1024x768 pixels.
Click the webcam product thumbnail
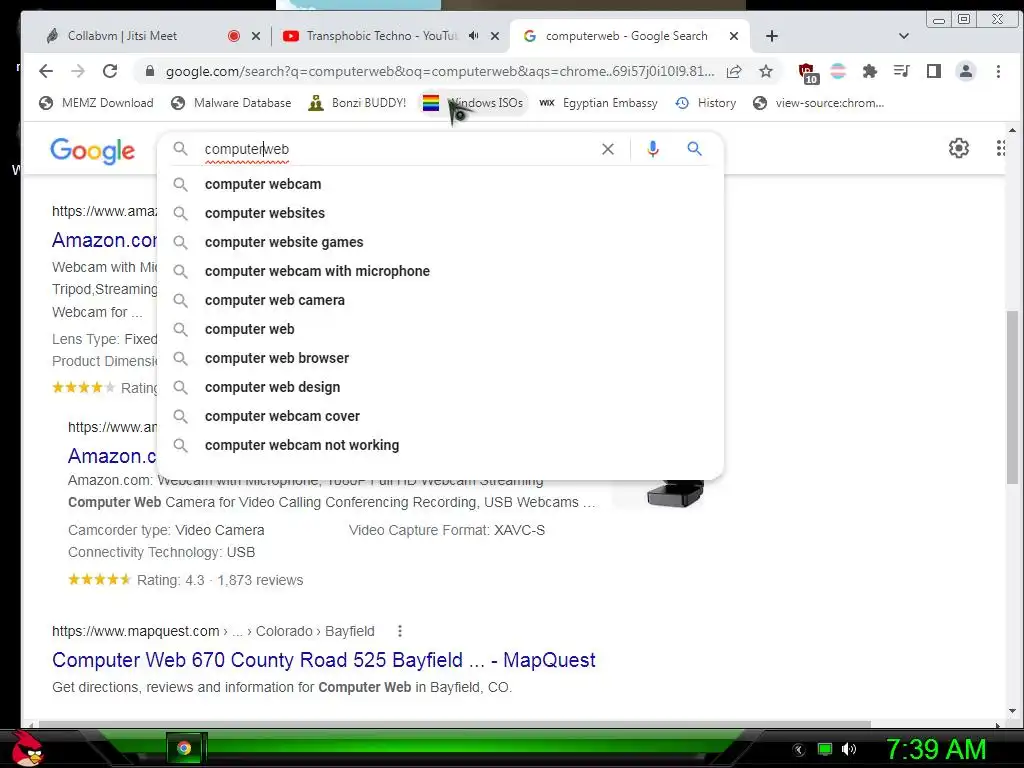pos(675,493)
